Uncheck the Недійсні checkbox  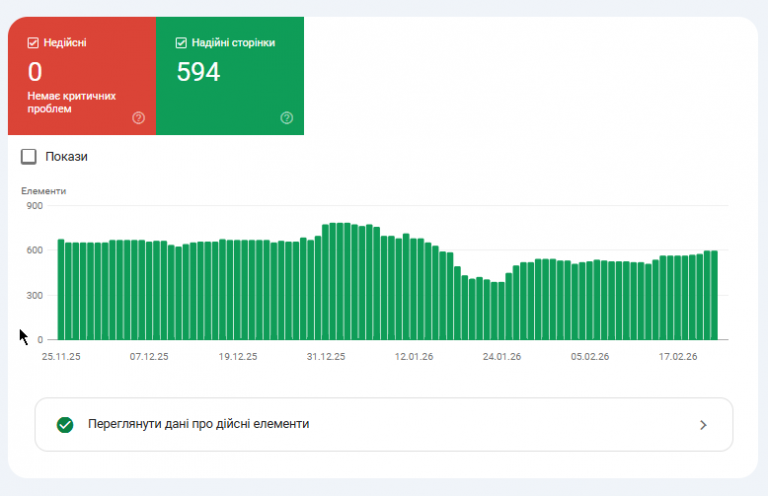tap(33, 43)
